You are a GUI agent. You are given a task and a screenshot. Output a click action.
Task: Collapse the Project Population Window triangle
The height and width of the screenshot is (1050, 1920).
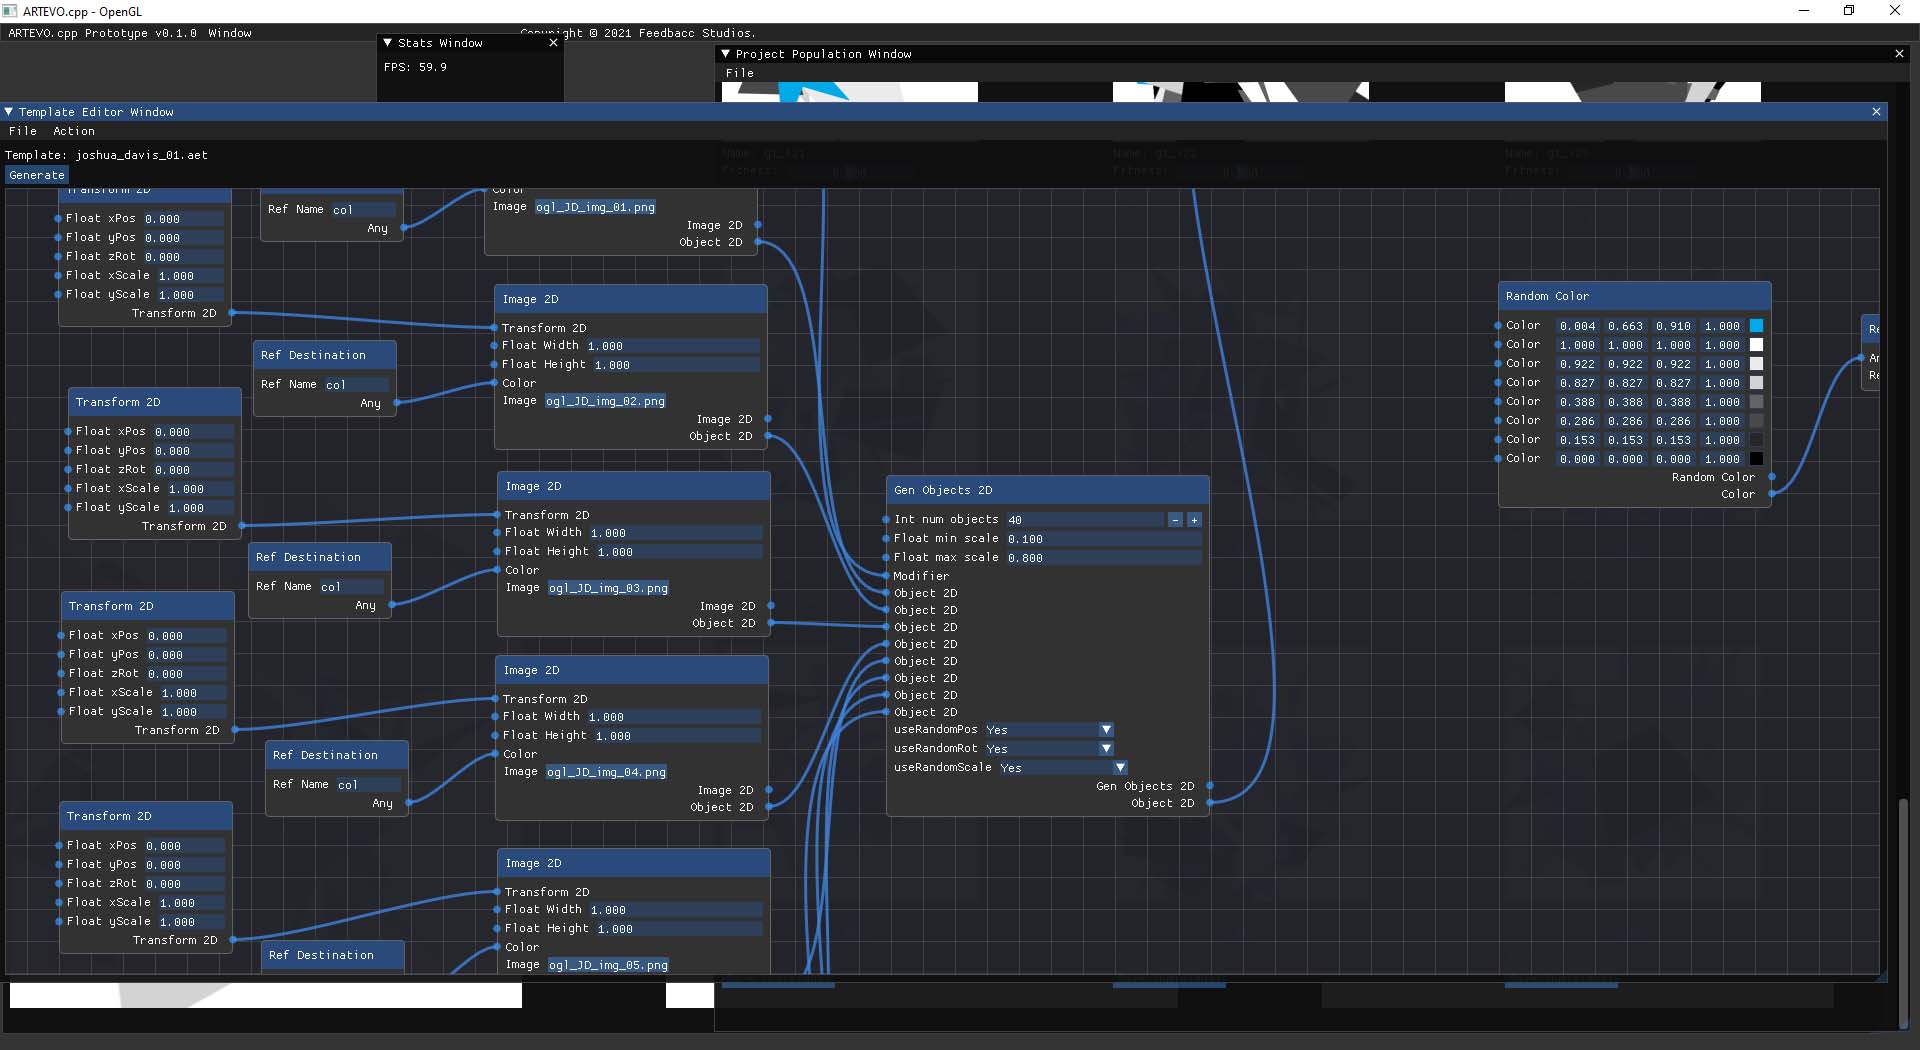pyautogui.click(x=726, y=54)
